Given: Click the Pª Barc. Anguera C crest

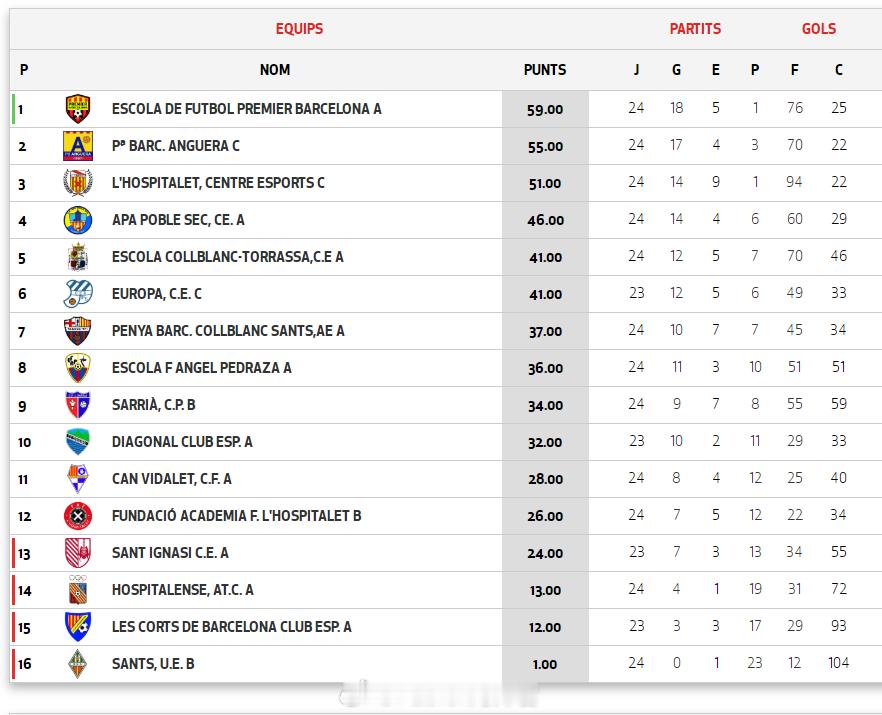Looking at the screenshot, I should [x=78, y=146].
